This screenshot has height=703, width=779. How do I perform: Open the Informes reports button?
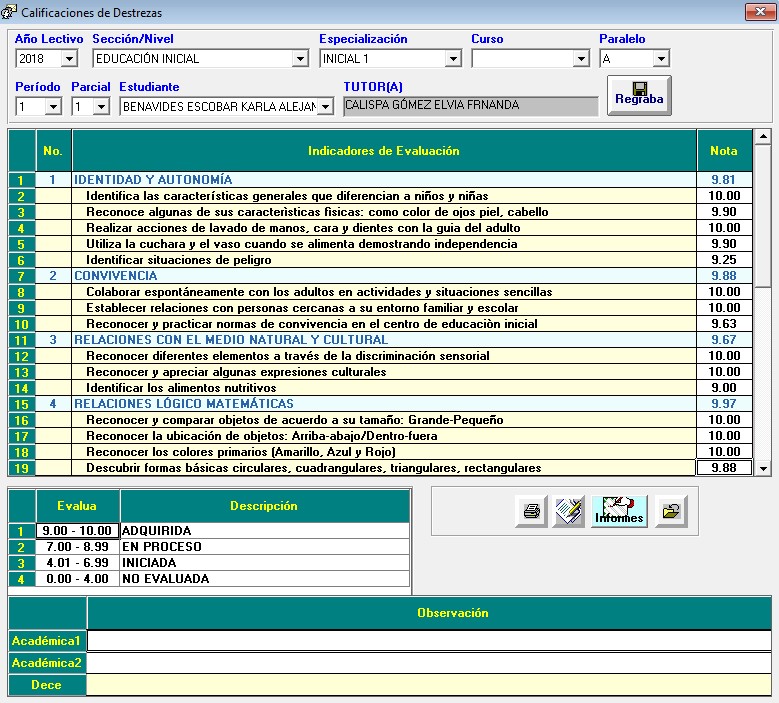[619, 511]
